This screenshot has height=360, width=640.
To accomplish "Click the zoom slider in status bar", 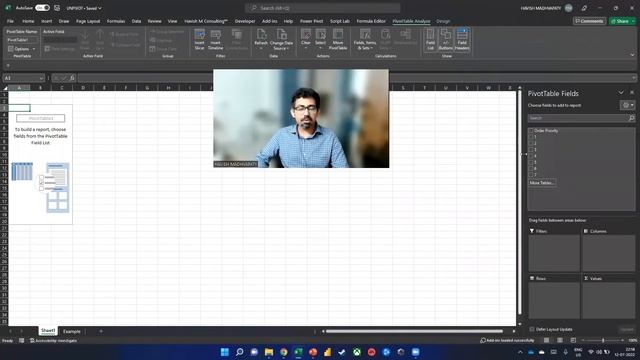I will (603, 340).
